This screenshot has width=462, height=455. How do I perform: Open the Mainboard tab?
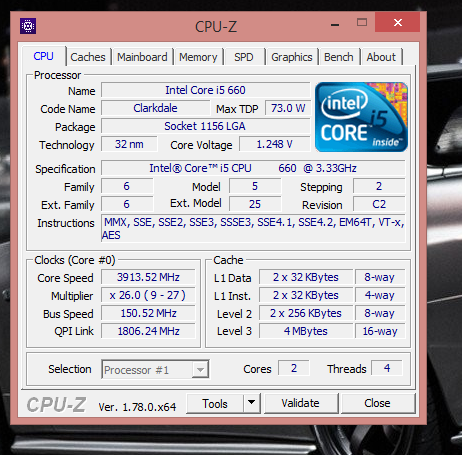(x=142, y=57)
